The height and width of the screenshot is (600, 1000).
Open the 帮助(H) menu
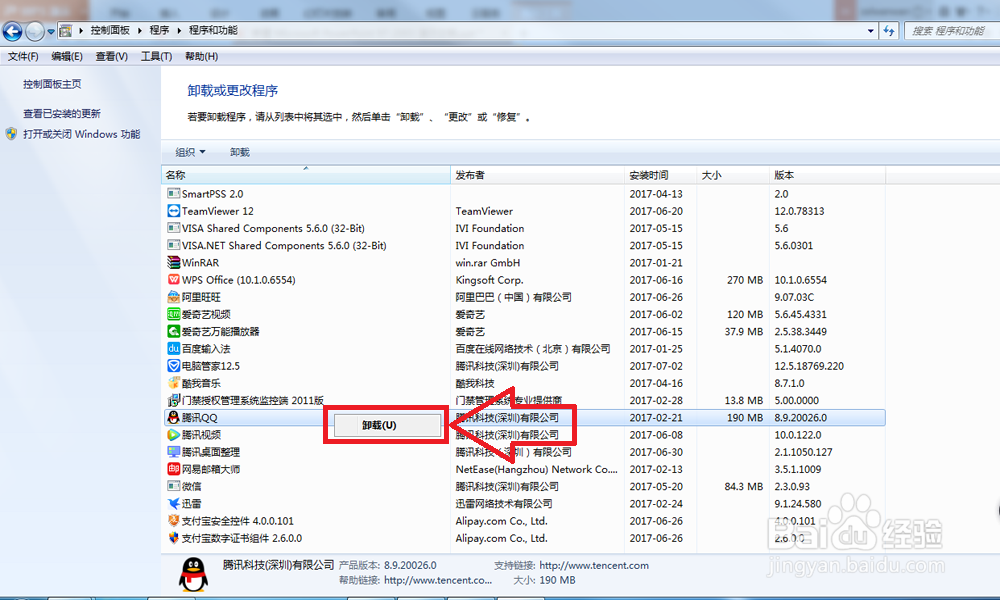point(202,57)
